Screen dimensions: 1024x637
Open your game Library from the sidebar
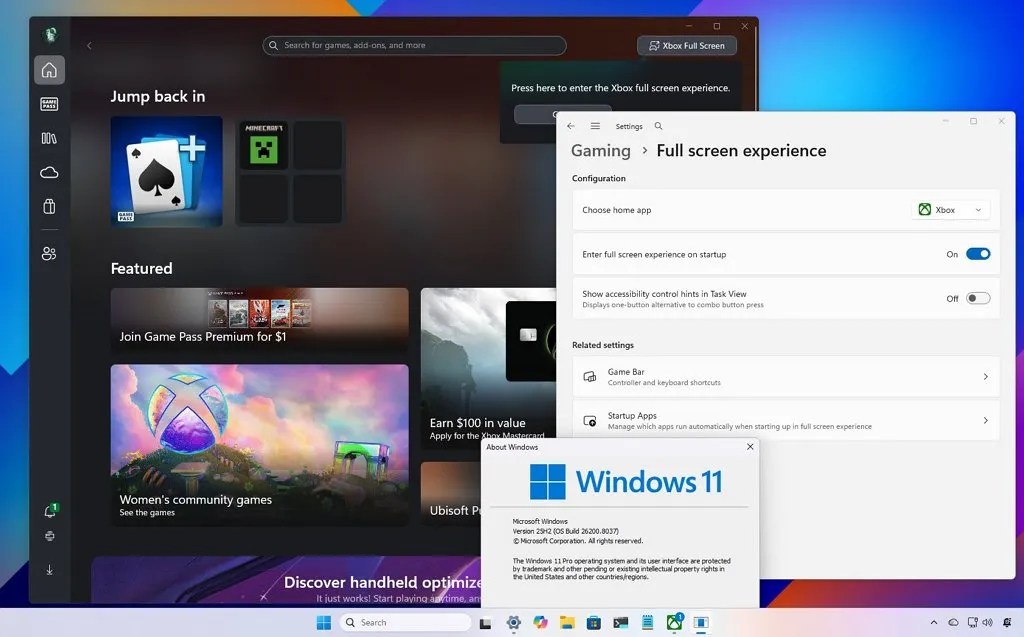48,138
